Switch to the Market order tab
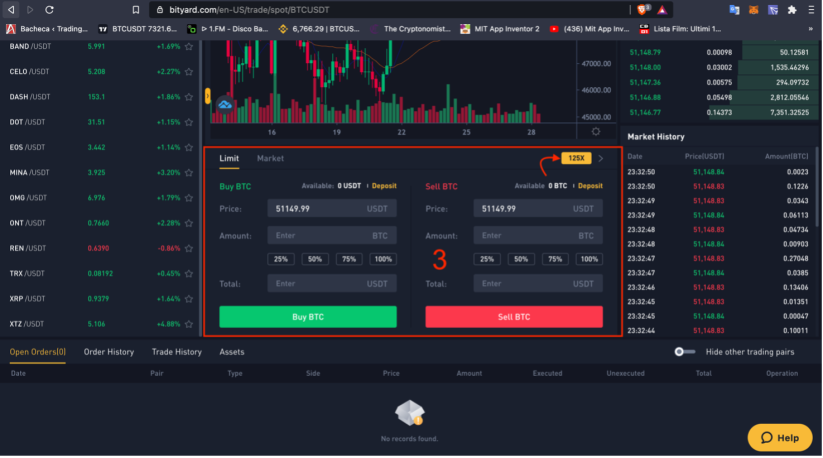 (x=270, y=158)
